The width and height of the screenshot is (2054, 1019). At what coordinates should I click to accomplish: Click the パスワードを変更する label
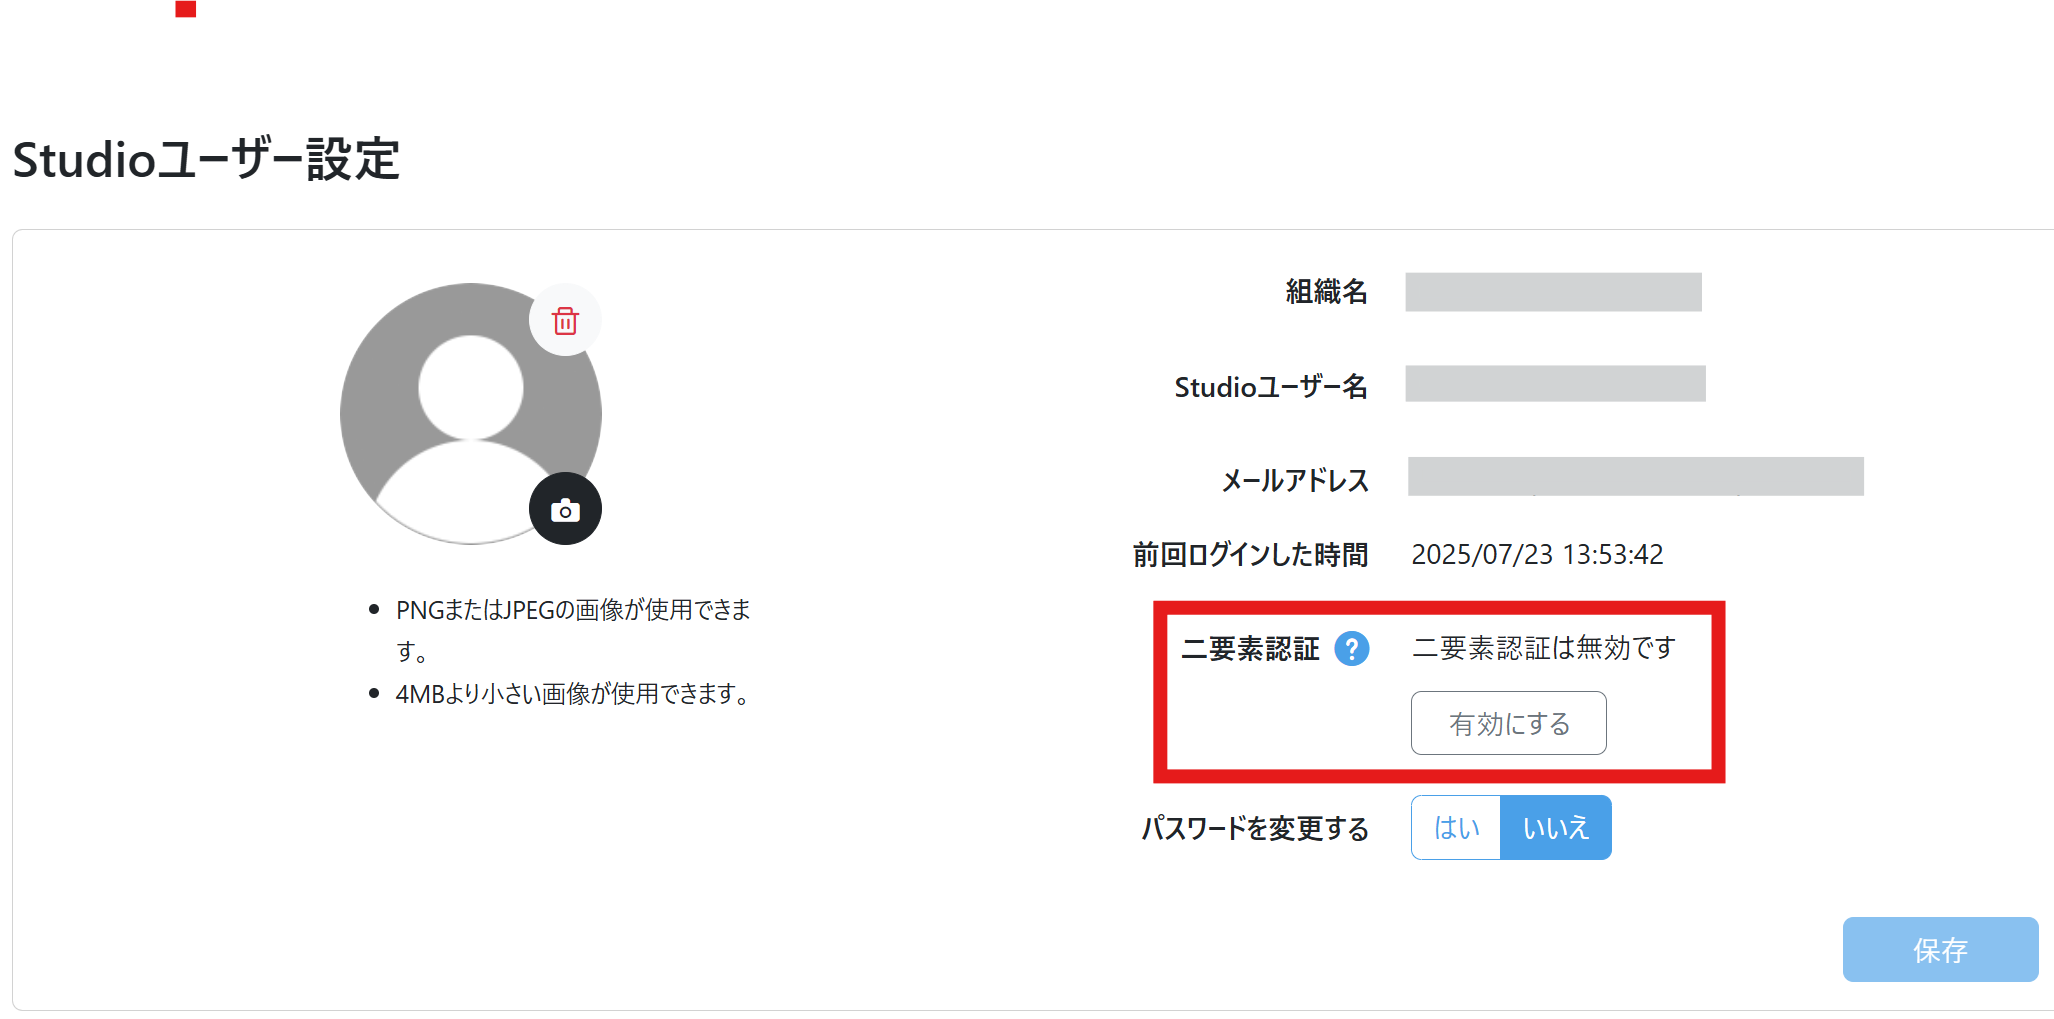click(1255, 829)
